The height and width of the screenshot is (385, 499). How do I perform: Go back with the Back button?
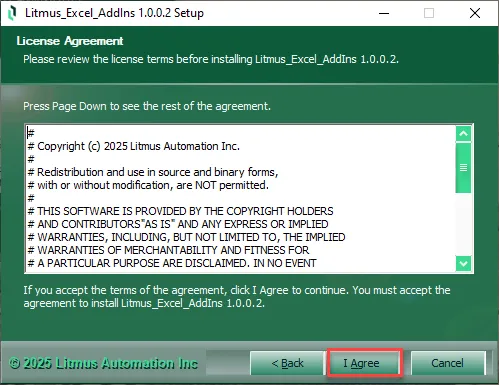(287, 363)
